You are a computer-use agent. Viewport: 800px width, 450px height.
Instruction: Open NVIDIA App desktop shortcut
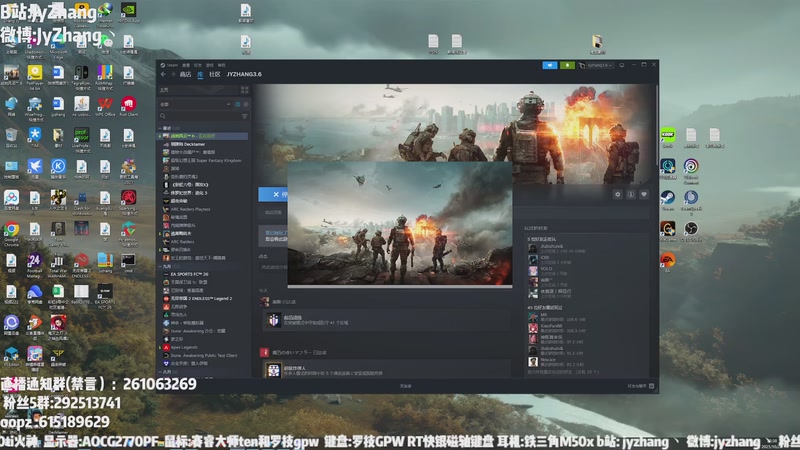[129, 12]
